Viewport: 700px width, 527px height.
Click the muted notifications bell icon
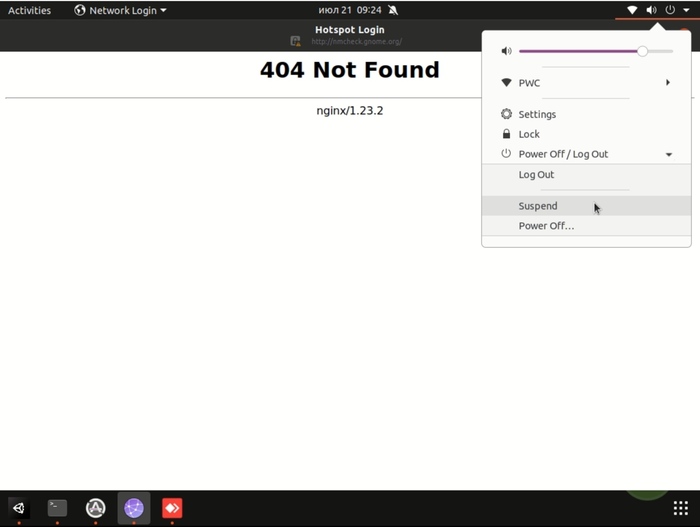pyautogui.click(x=393, y=10)
